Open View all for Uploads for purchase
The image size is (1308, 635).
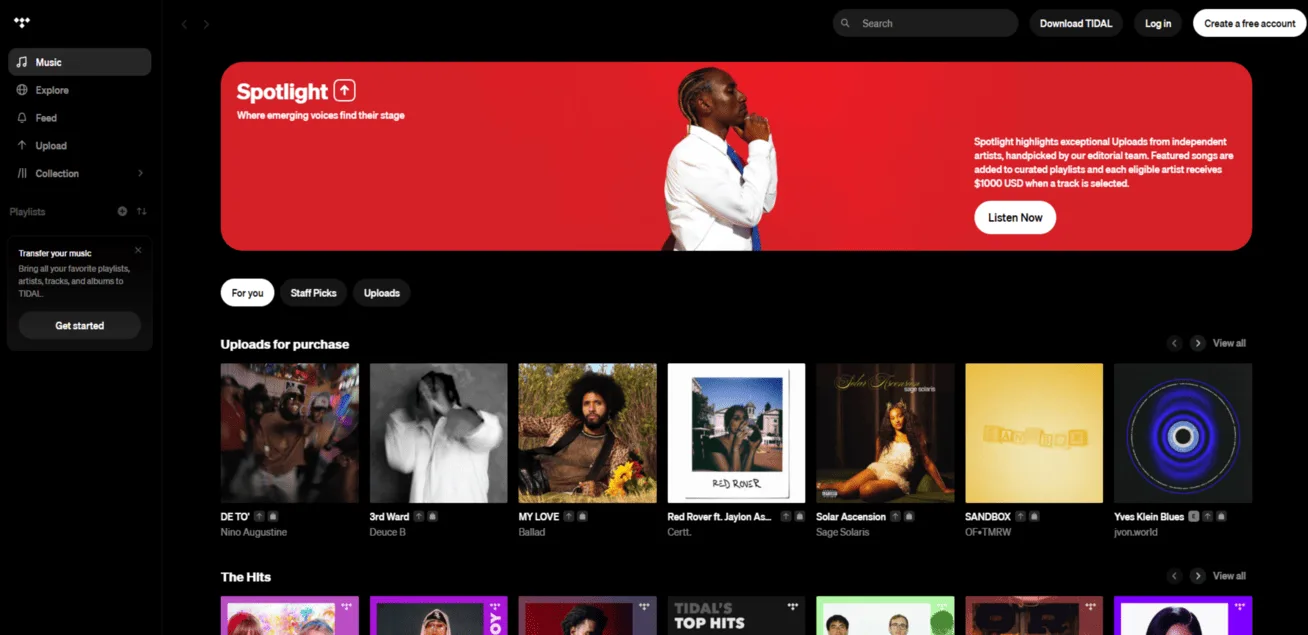[1229, 343]
